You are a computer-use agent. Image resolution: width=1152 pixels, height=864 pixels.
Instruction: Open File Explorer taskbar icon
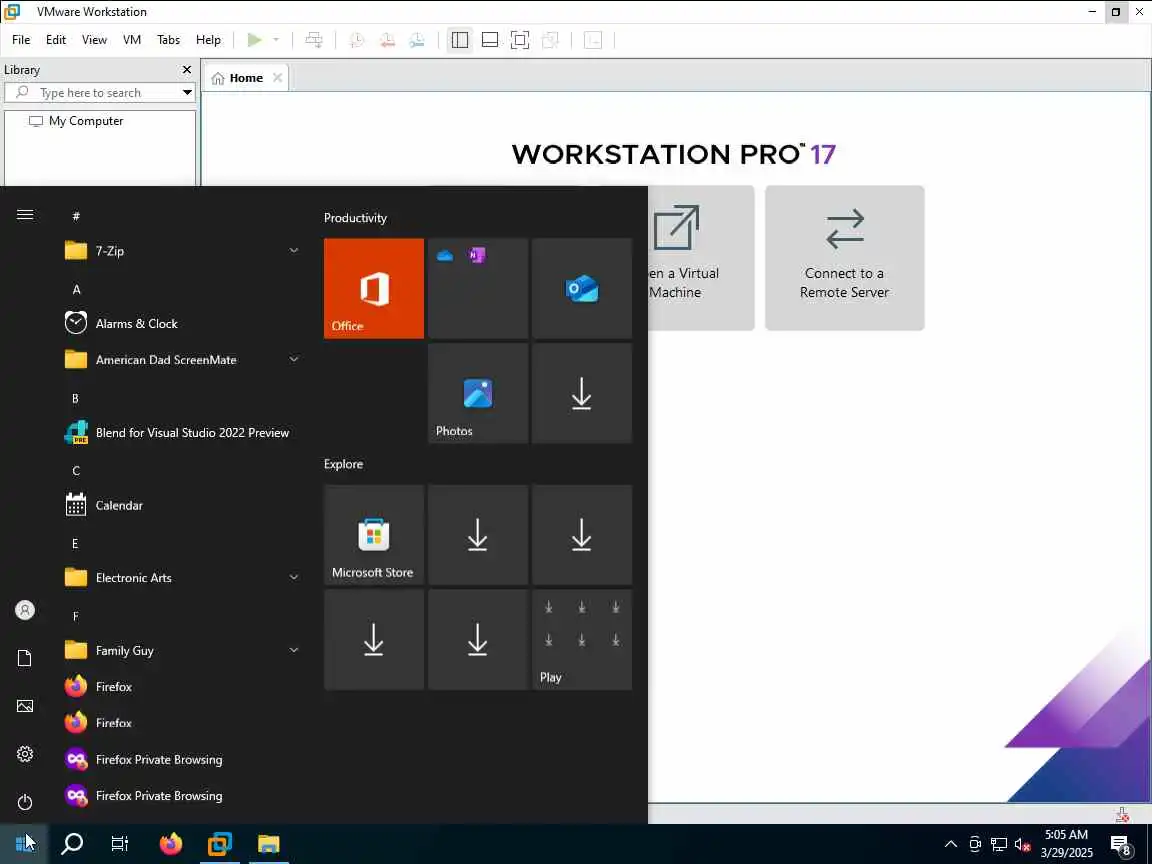(269, 844)
